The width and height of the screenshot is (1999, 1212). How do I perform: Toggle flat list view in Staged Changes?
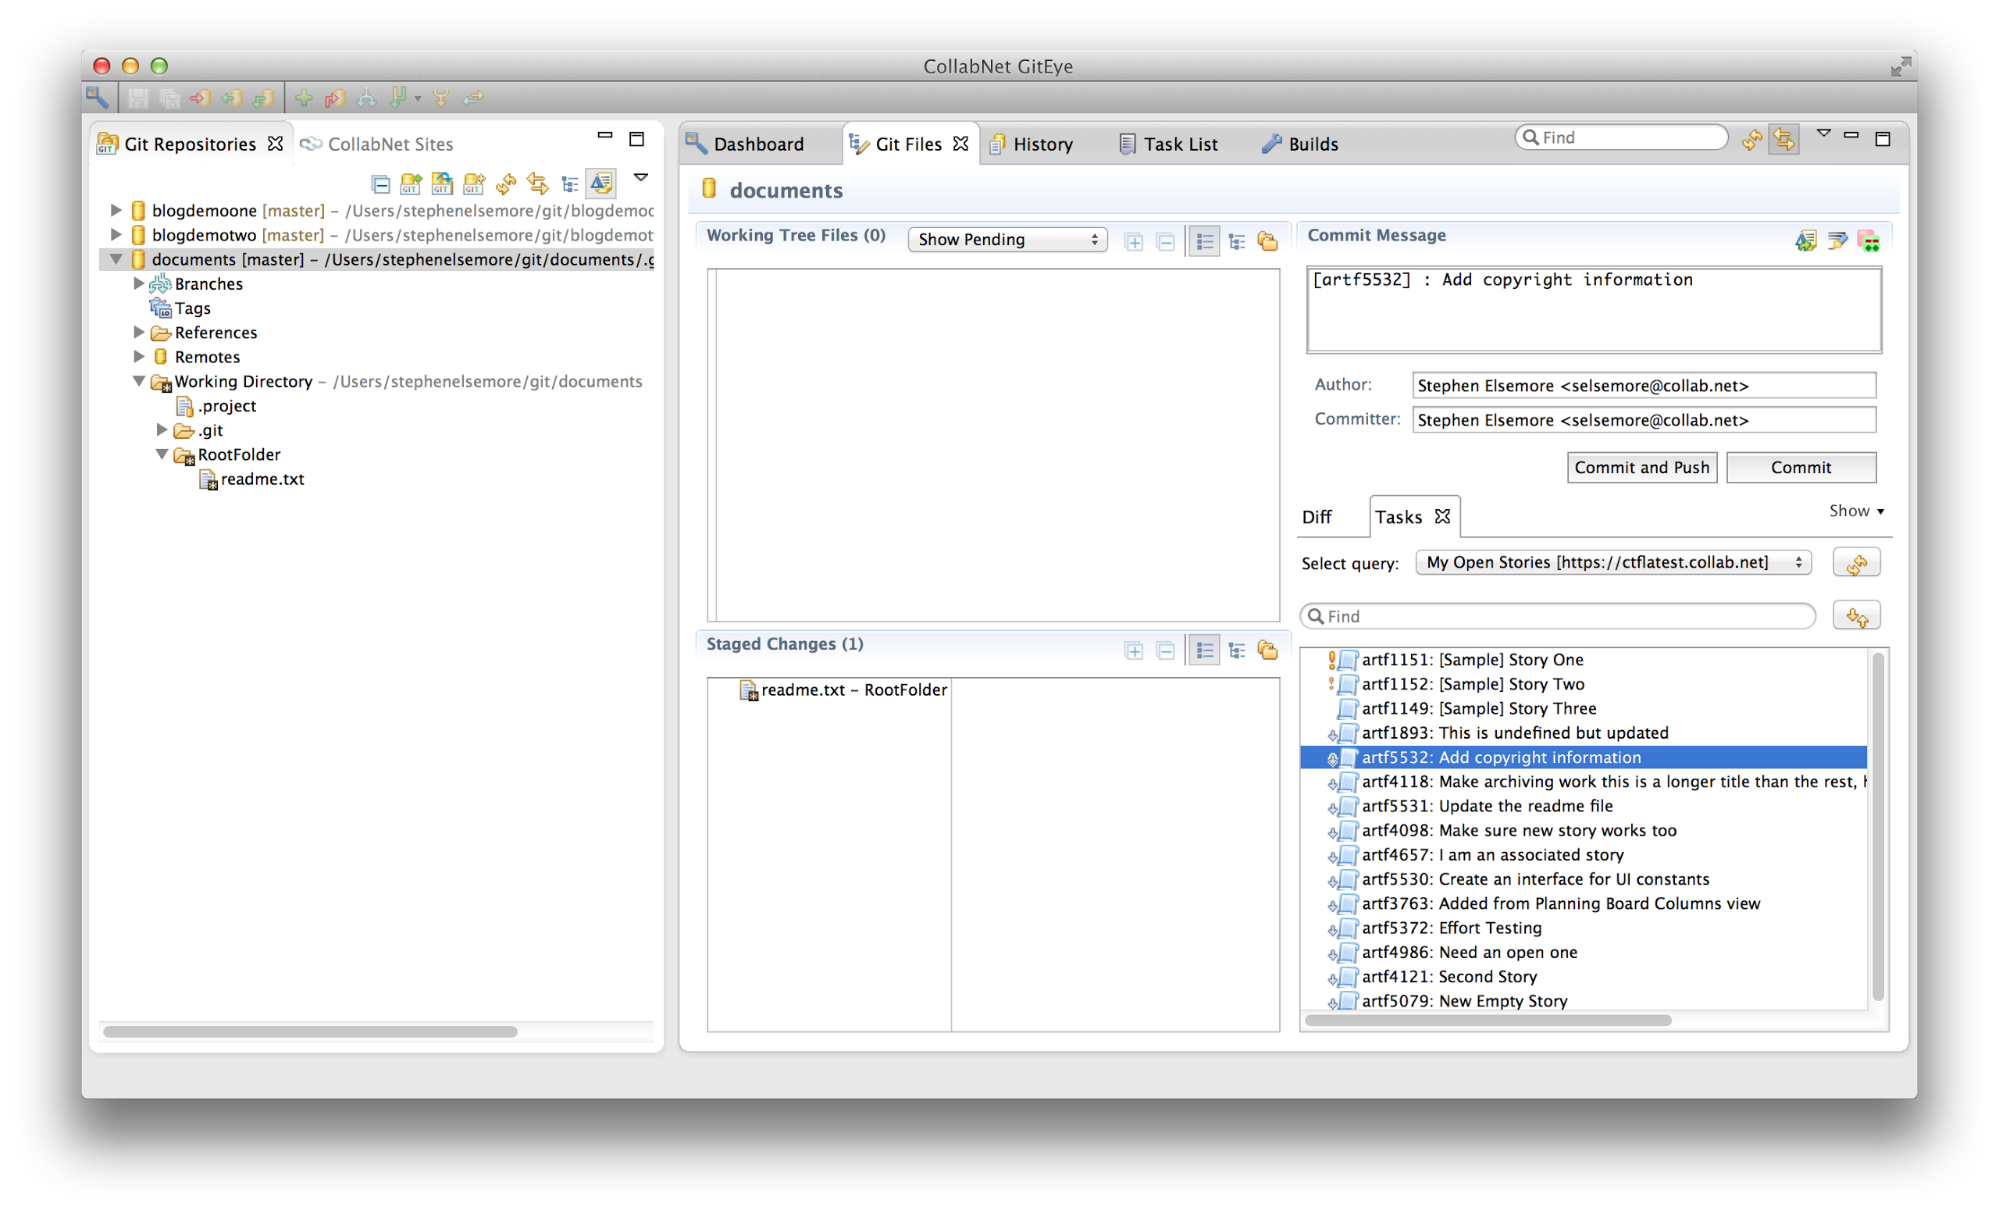[1205, 649]
